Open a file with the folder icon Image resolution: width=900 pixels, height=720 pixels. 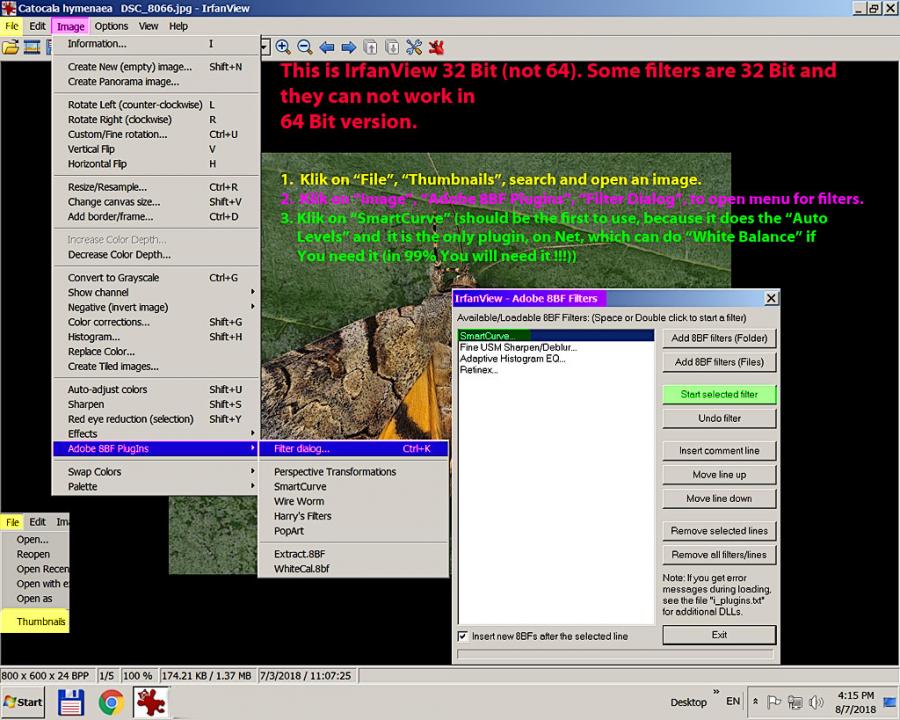10,47
